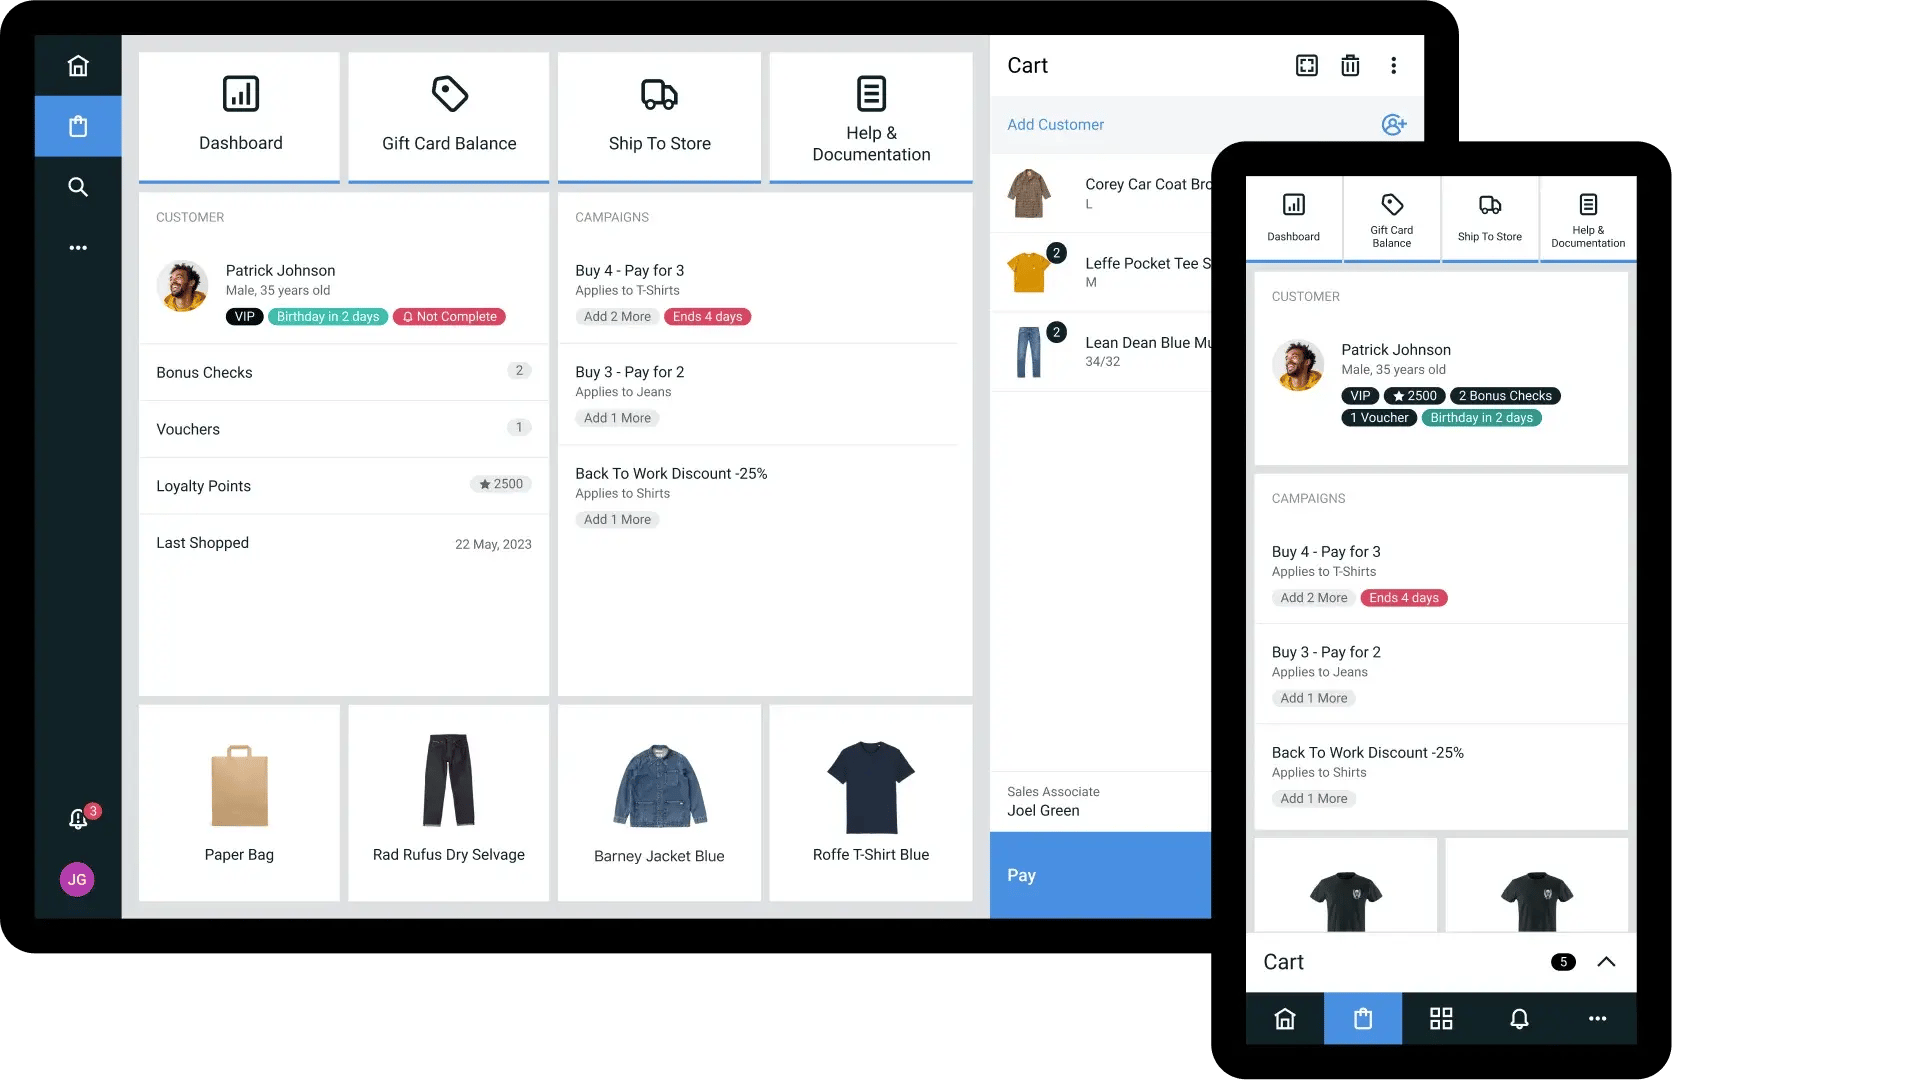Open the Gift Card Balance tool
The height and width of the screenshot is (1080, 1920).
click(x=448, y=115)
